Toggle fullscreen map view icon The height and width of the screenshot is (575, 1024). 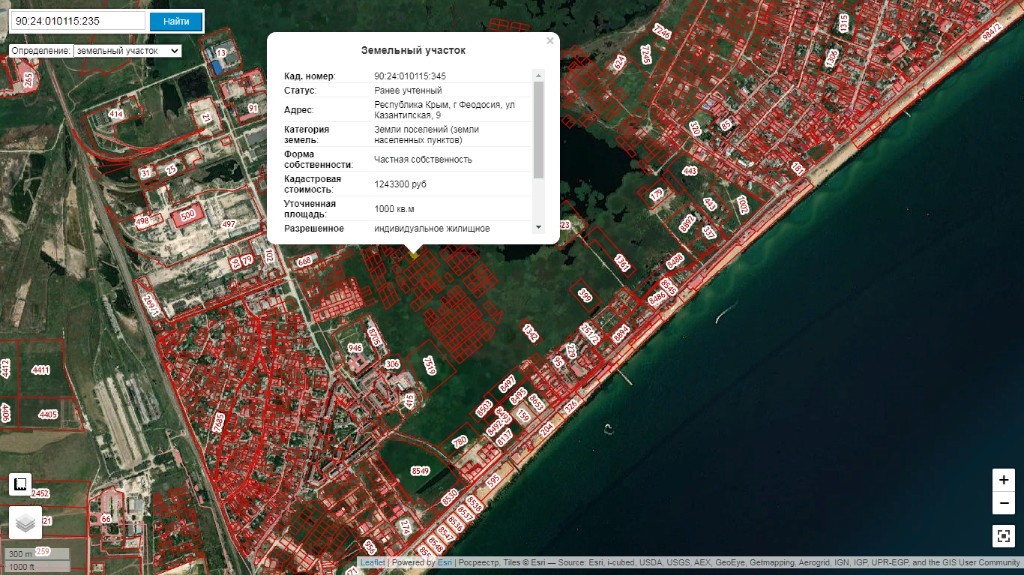click(x=1003, y=535)
